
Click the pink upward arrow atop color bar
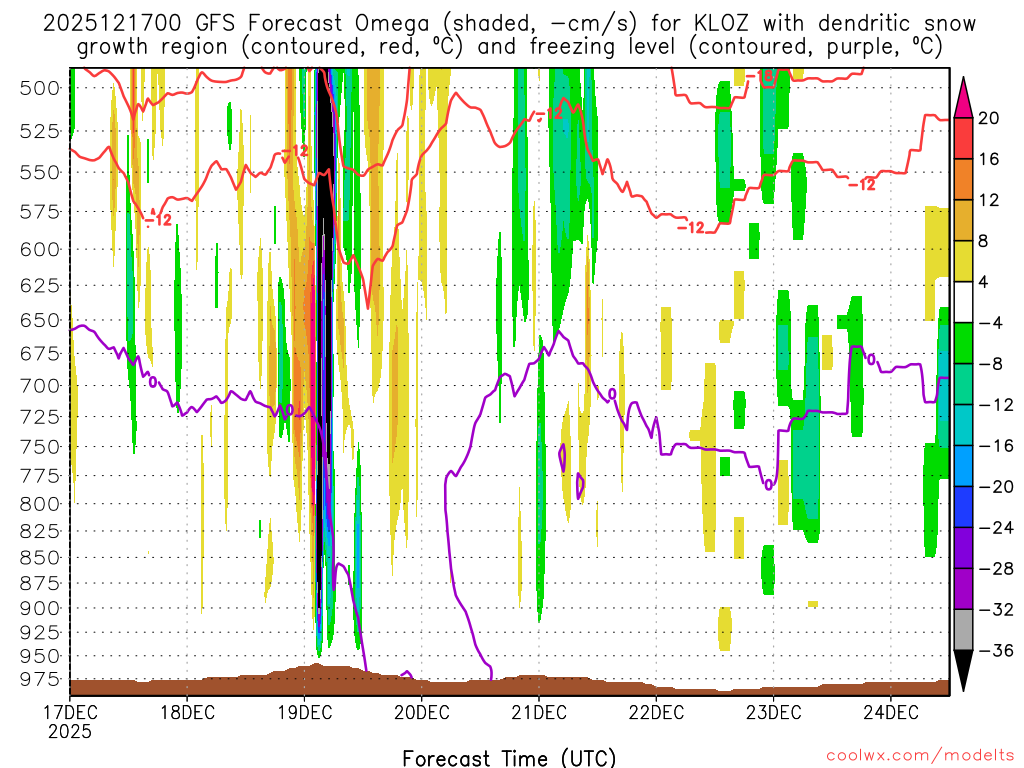pyautogui.click(x=963, y=98)
